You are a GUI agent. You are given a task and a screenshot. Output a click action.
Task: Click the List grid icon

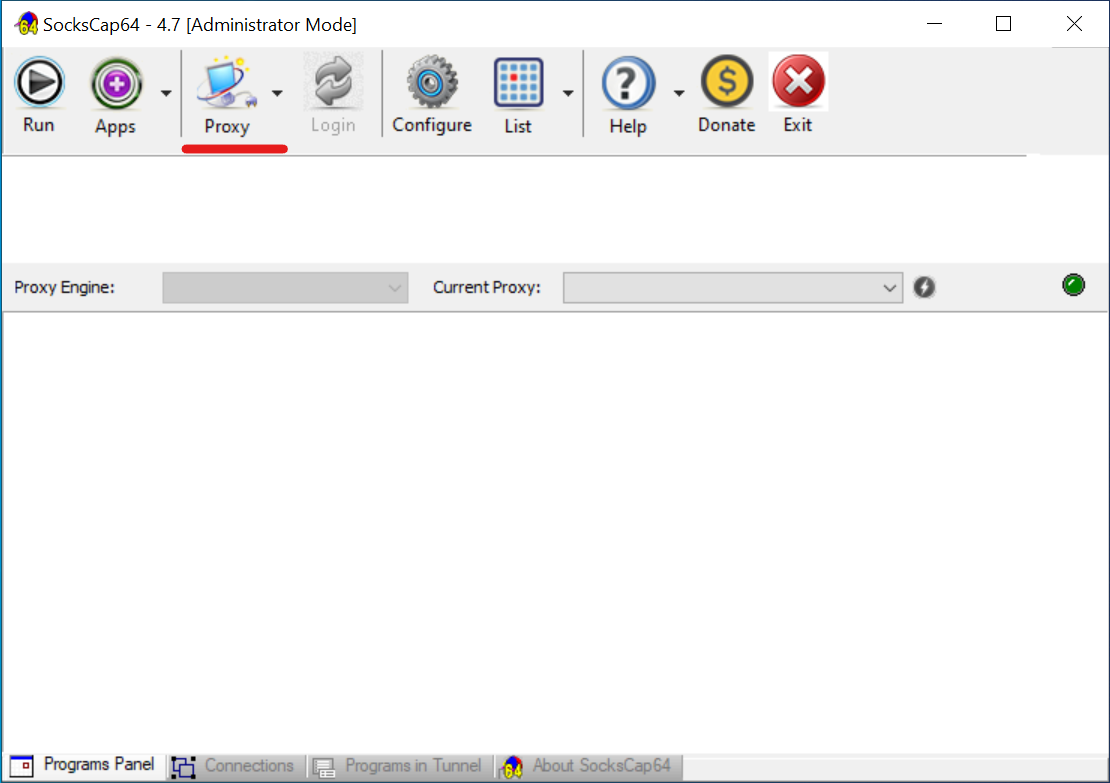click(518, 84)
